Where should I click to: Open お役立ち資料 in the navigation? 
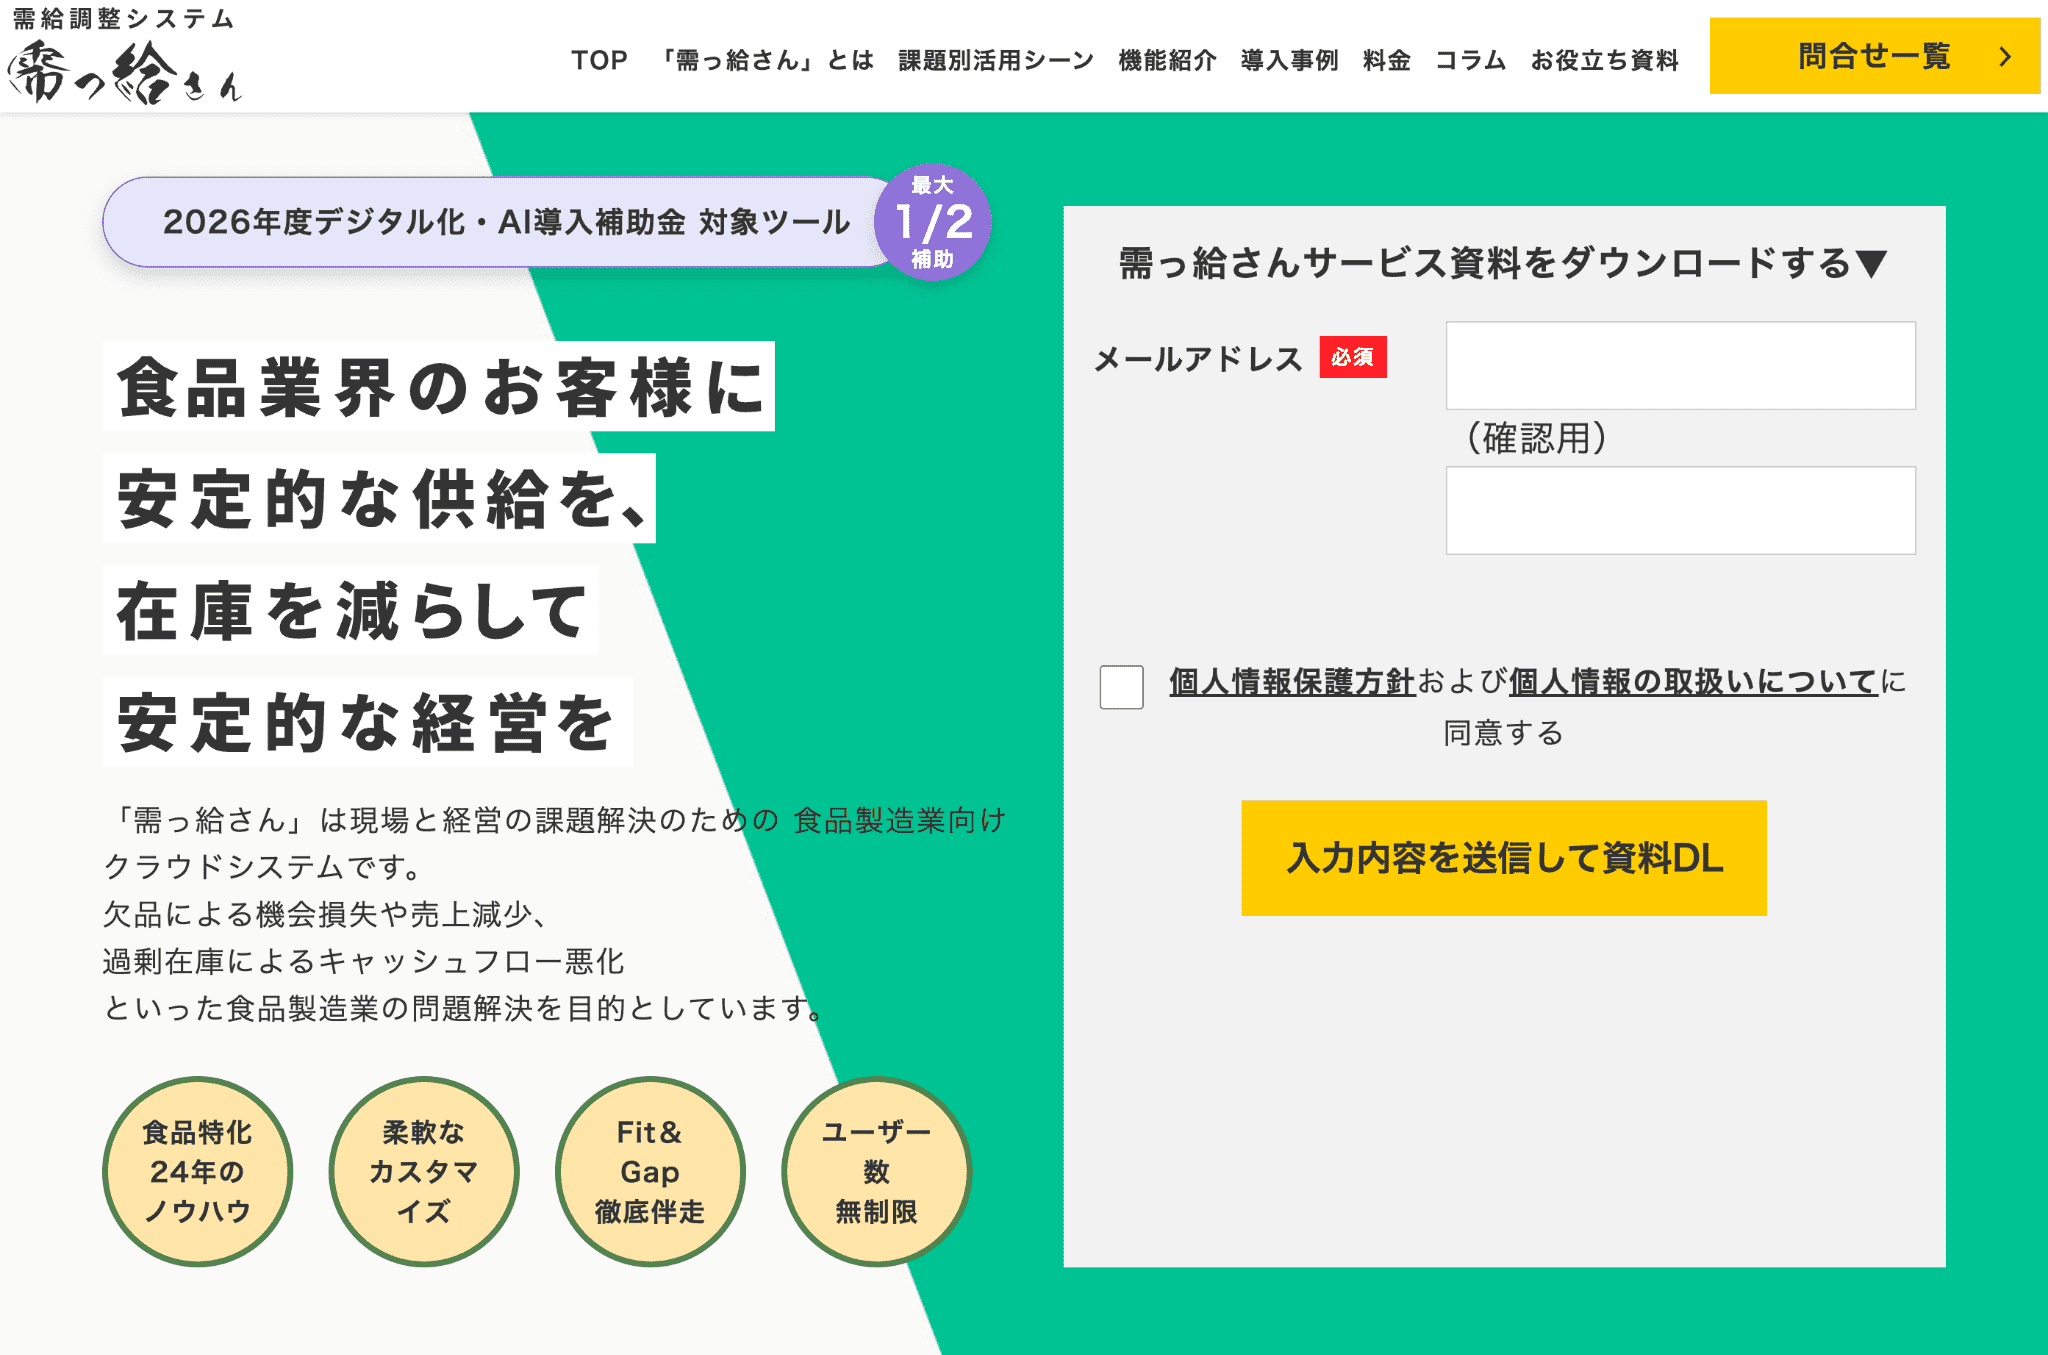tap(1604, 60)
